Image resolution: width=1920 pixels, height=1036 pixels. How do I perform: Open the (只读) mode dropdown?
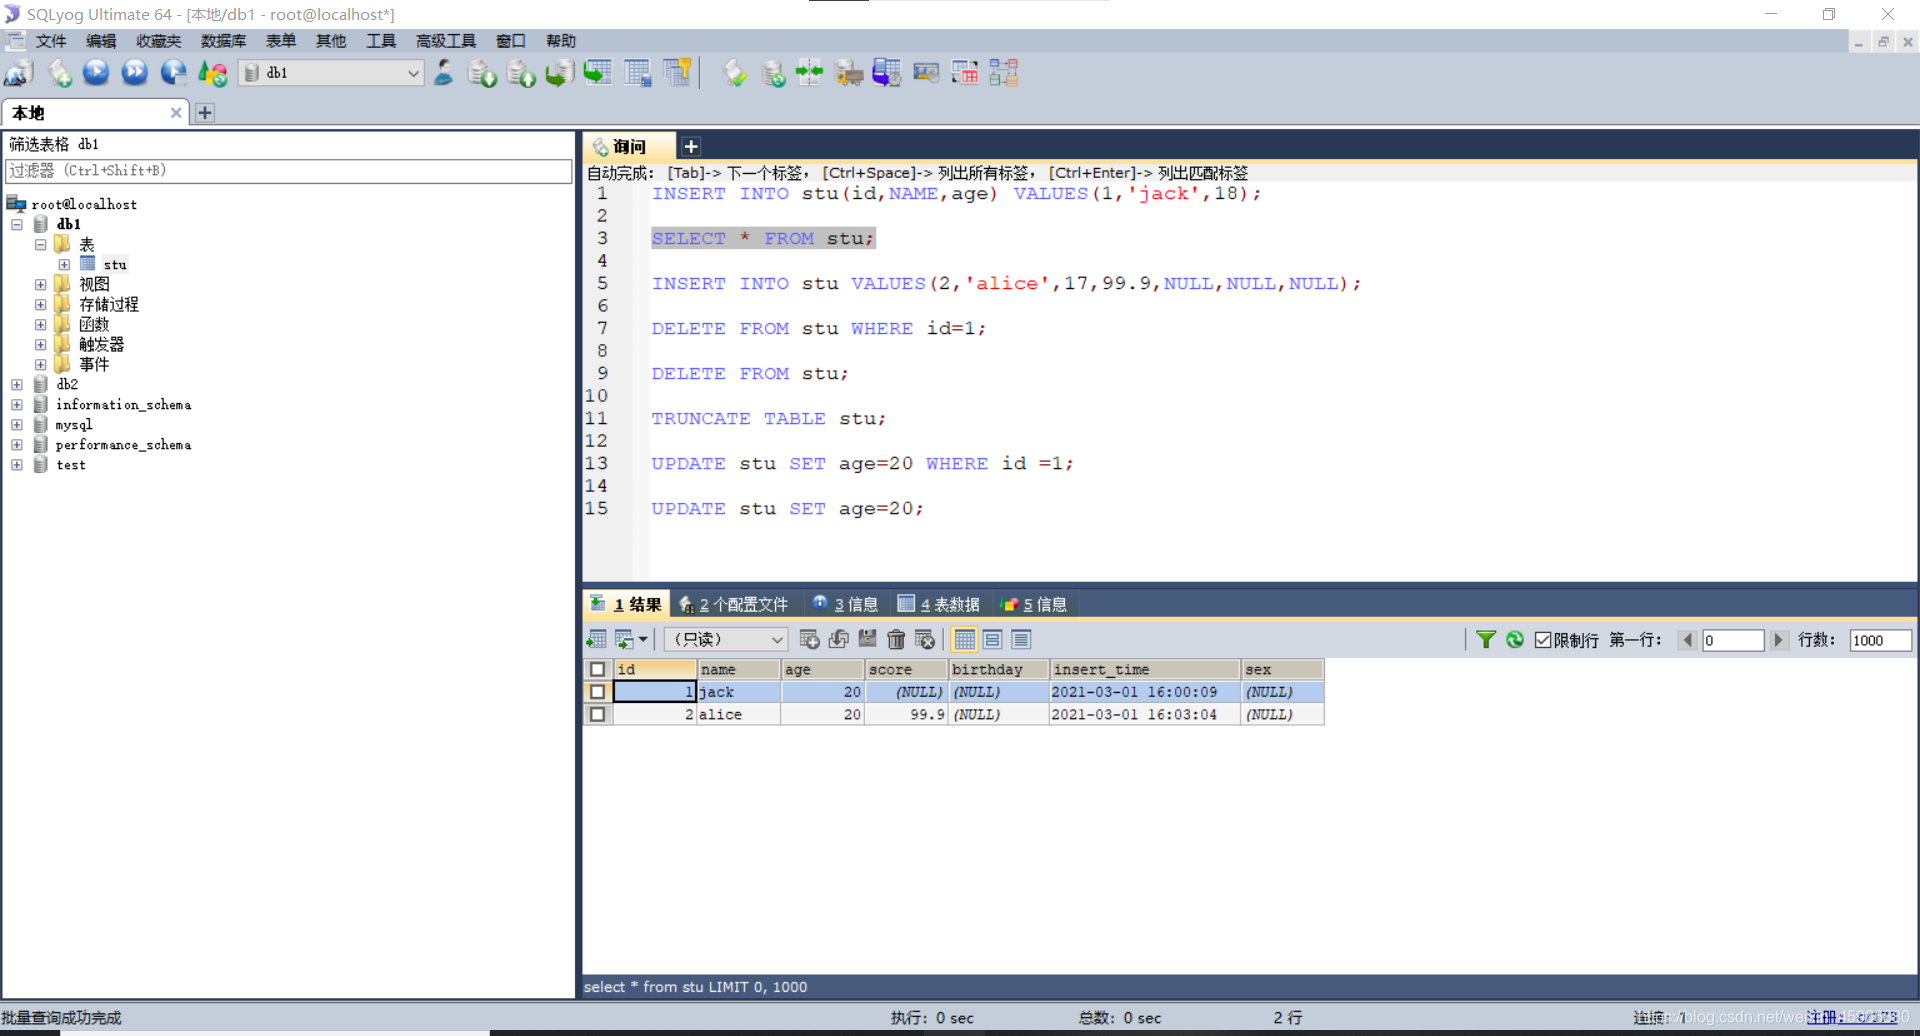776,640
